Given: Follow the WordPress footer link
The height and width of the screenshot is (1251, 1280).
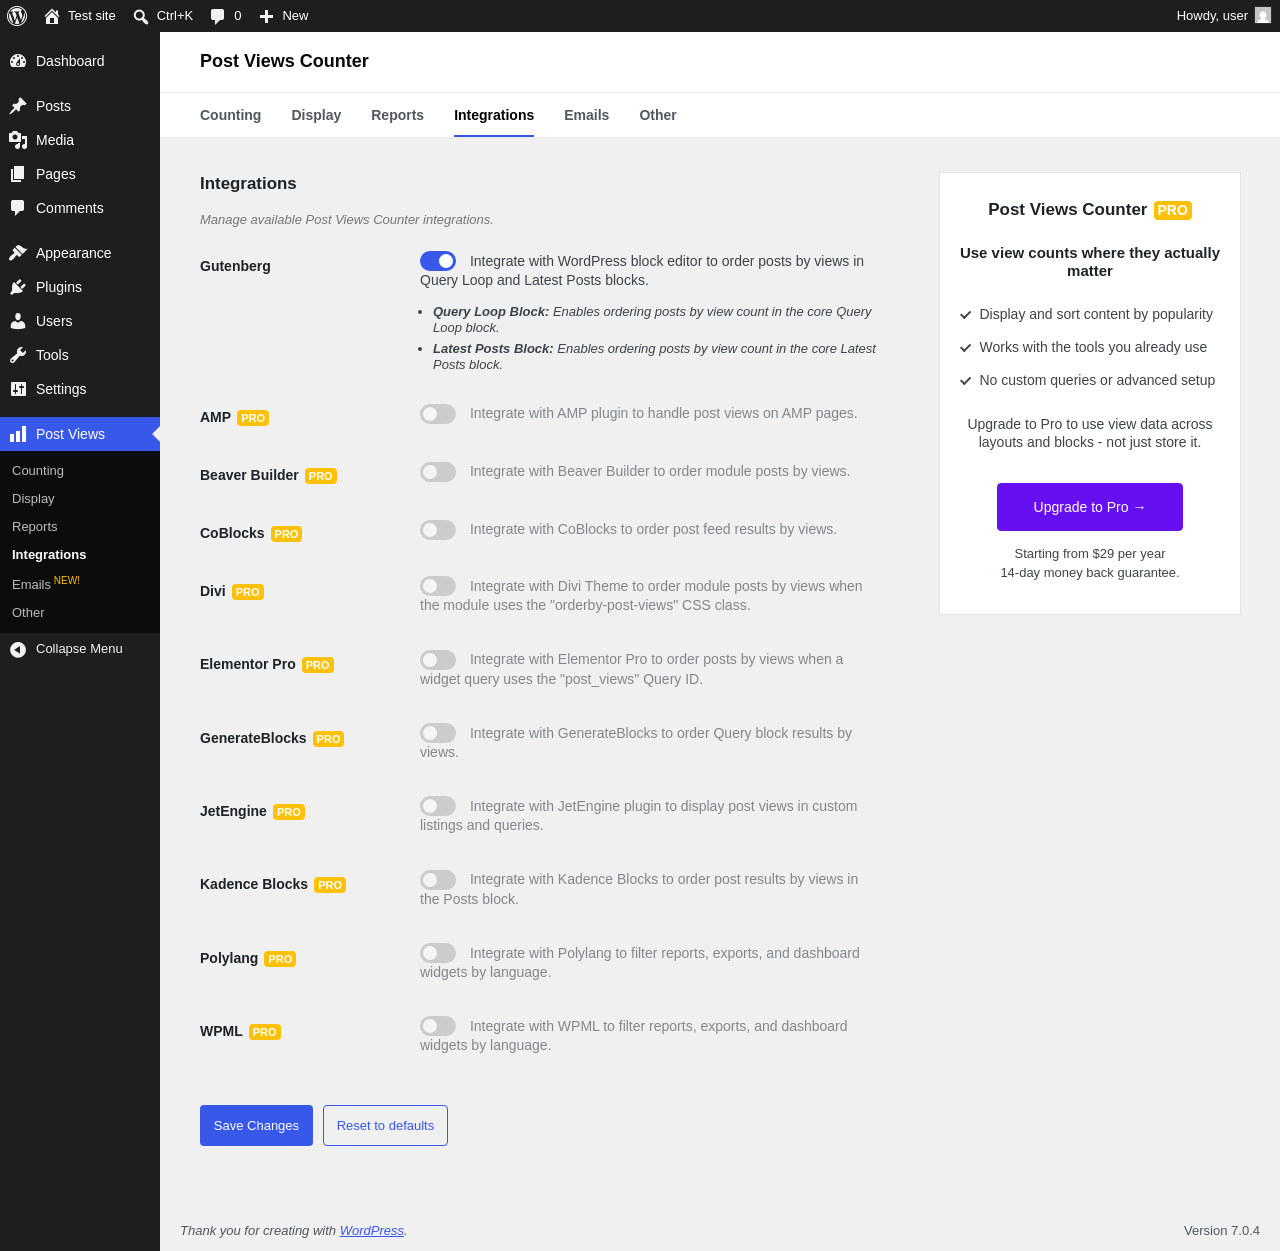Looking at the screenshot, I should (x=372, y=1230).
